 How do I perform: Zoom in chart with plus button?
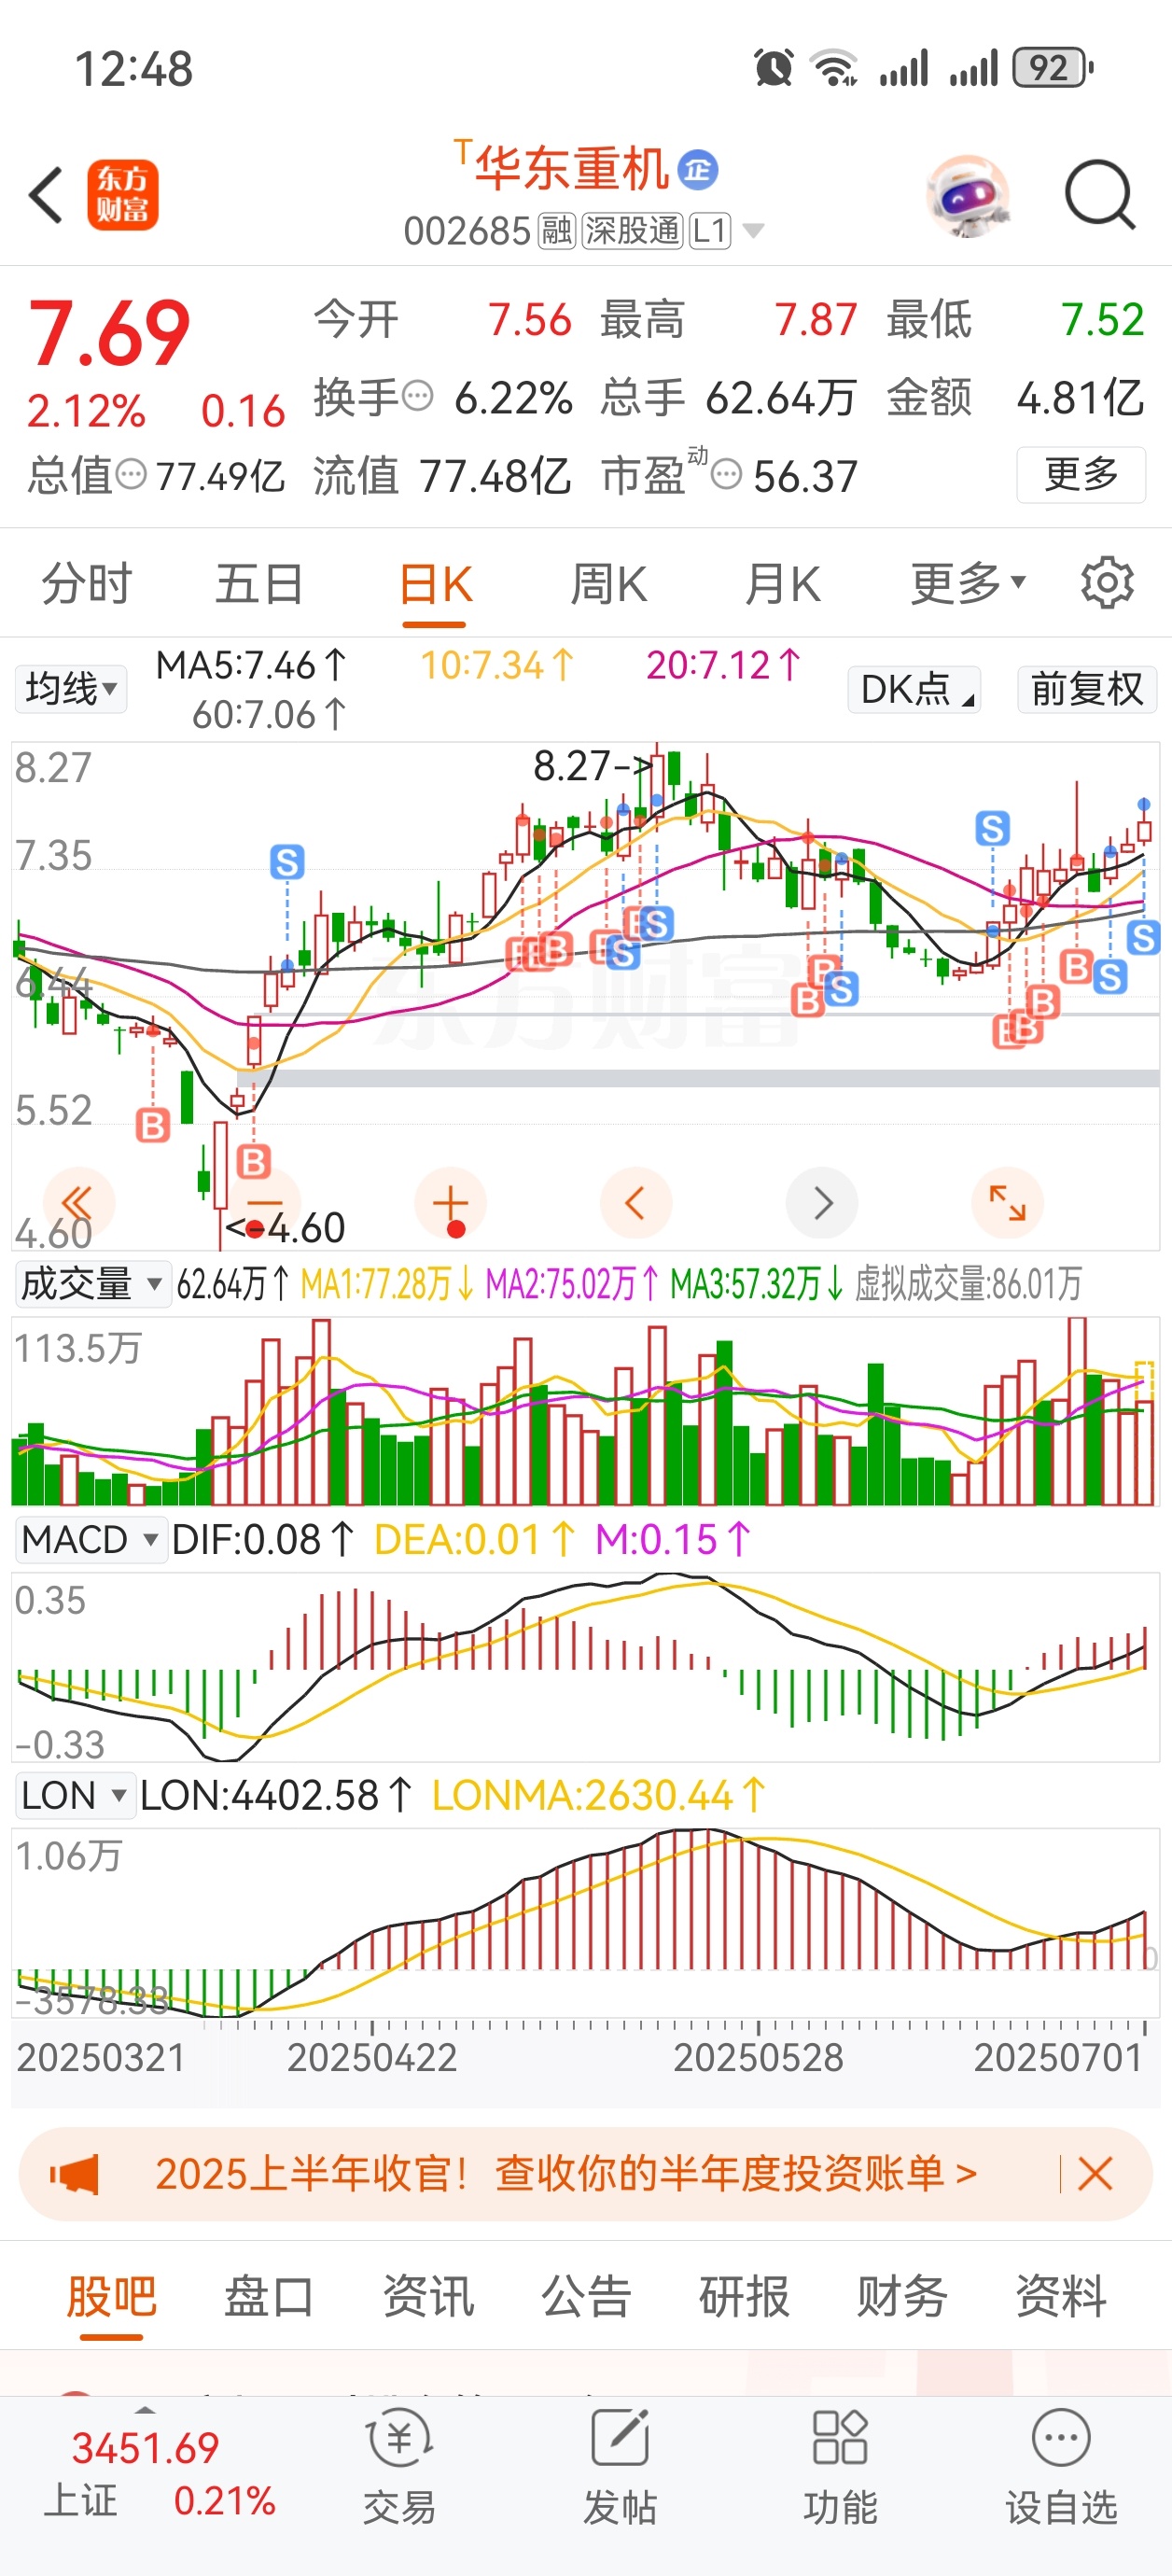[450, 1202]
